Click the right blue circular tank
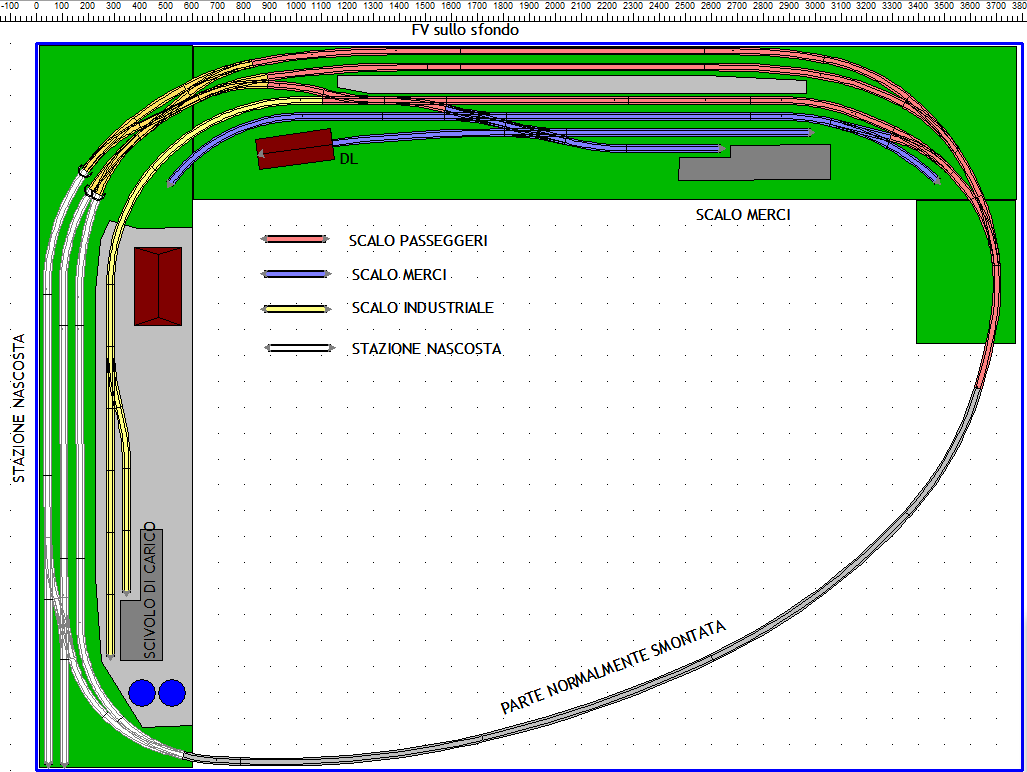 [173, 692]
